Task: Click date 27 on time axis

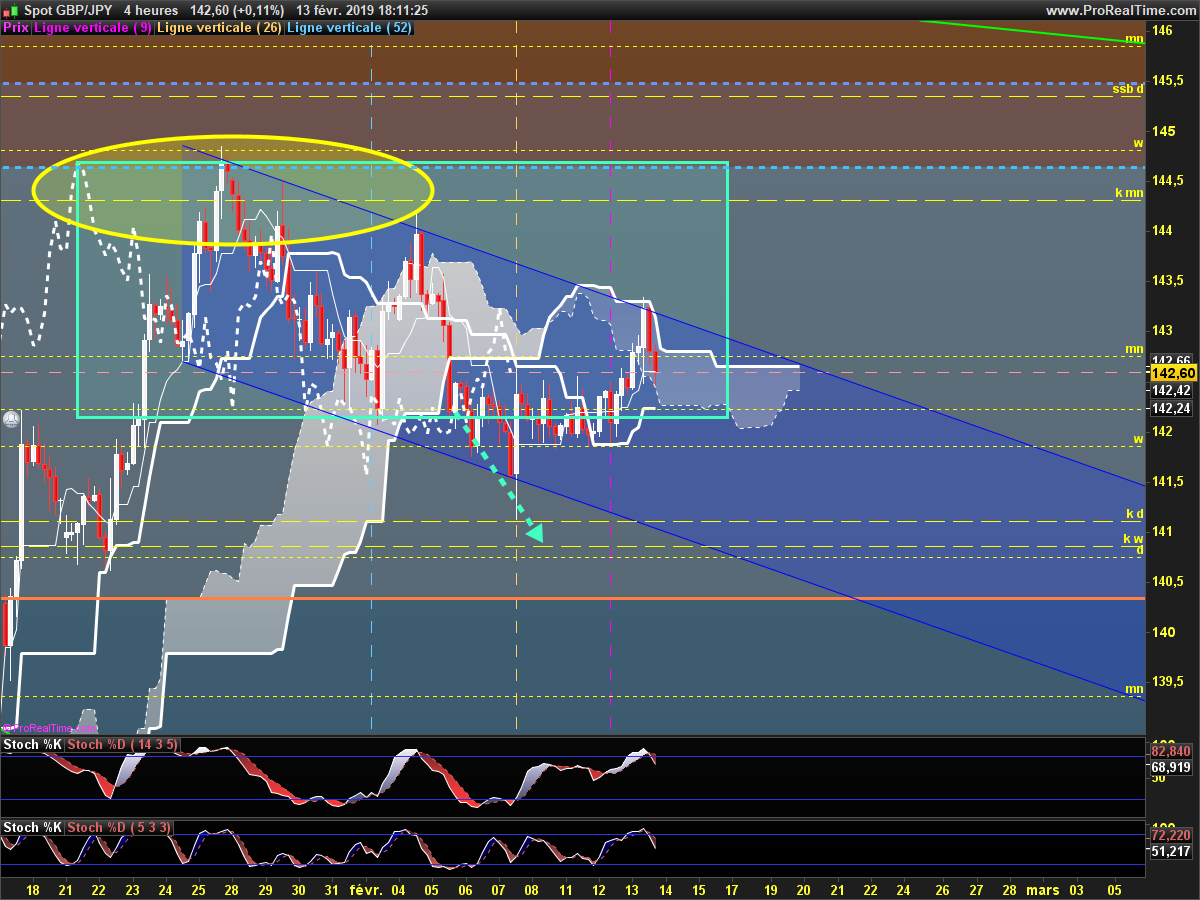Action: (x=976, y=889)
